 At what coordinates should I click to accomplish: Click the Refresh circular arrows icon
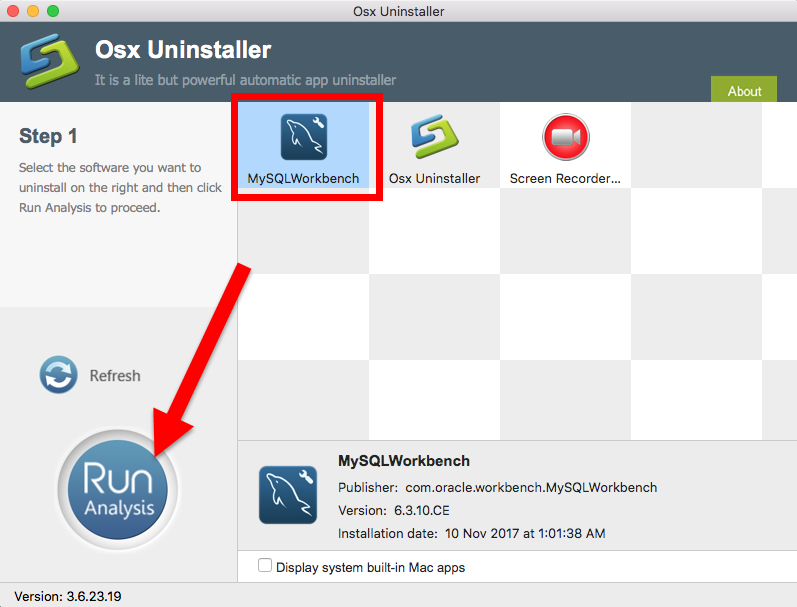(x=58, y=376)
